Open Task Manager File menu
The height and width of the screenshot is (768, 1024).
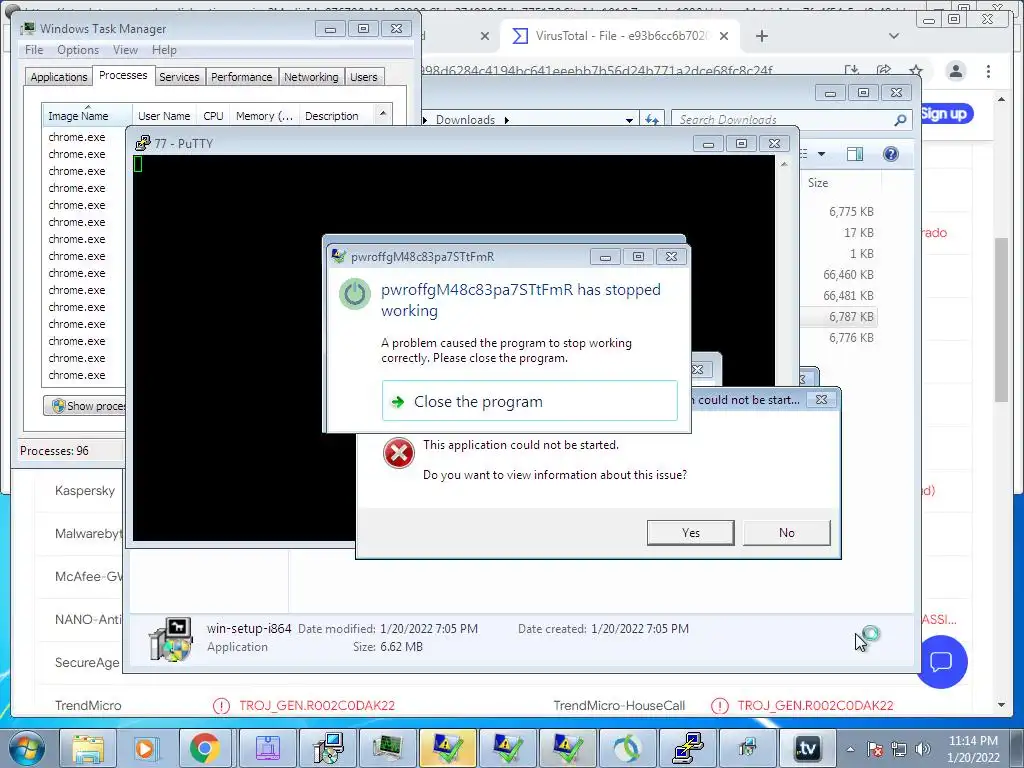34,50
